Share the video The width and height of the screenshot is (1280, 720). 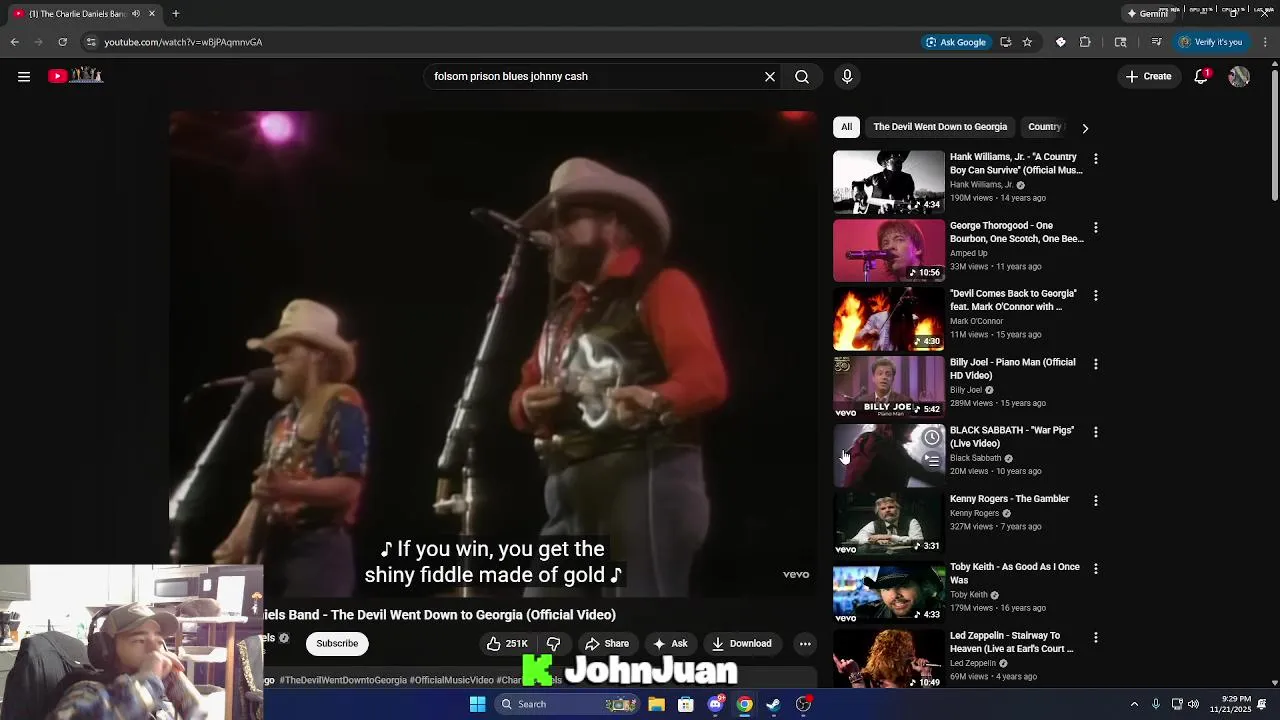[607, 643]
